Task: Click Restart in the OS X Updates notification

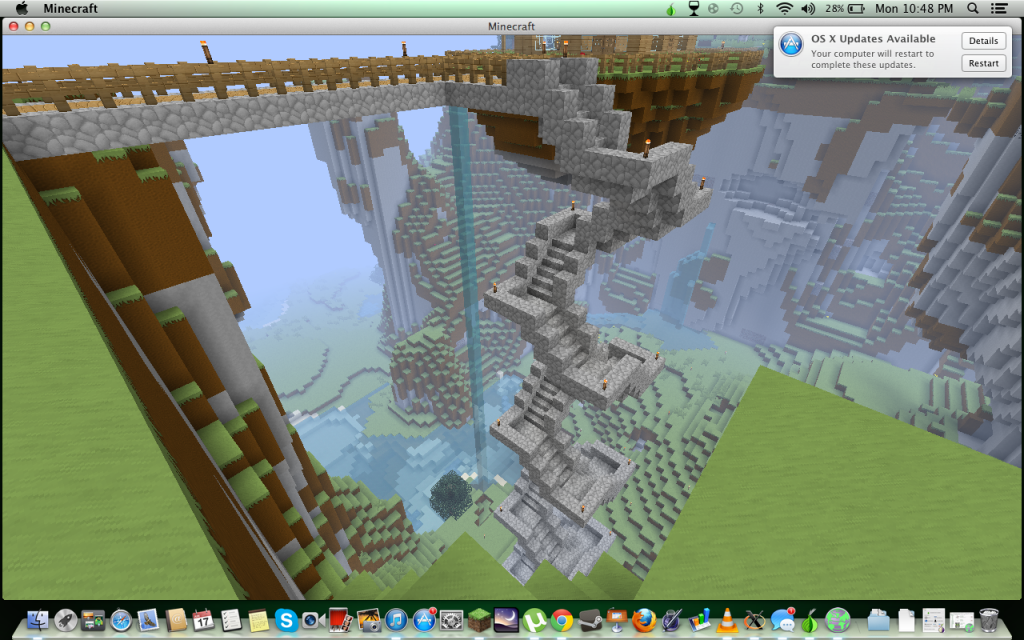Action: click(983, 63)
